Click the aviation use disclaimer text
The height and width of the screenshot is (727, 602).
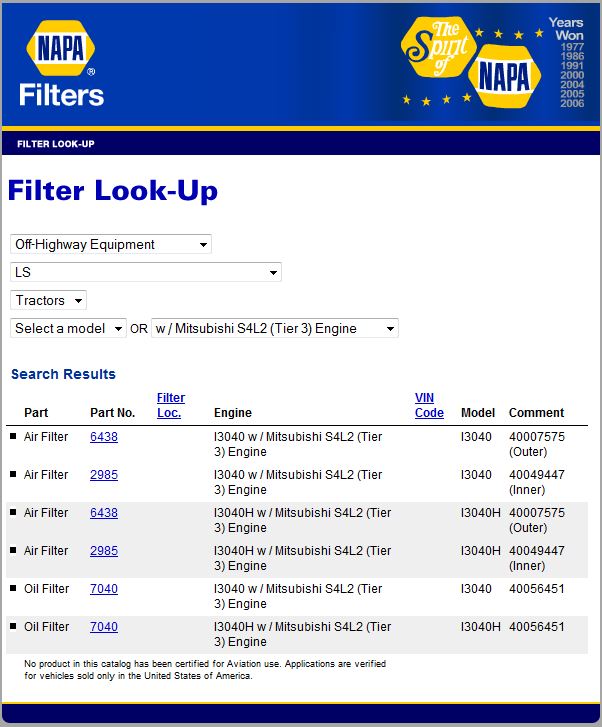click(205, 670)
